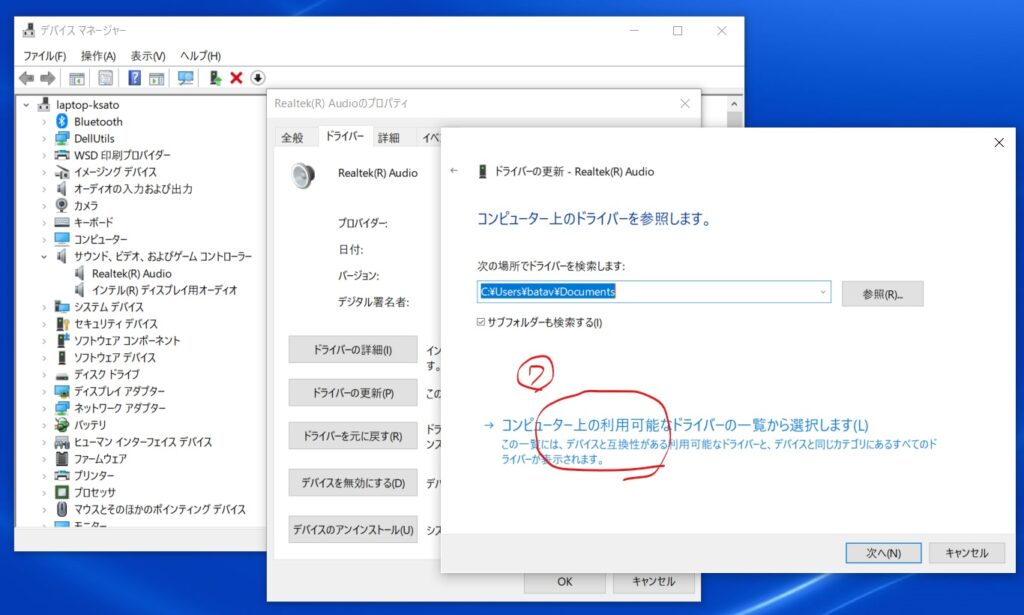Choose コンピューター上の利用可能なドライバーの一覧から選択します link

point(684,425)
